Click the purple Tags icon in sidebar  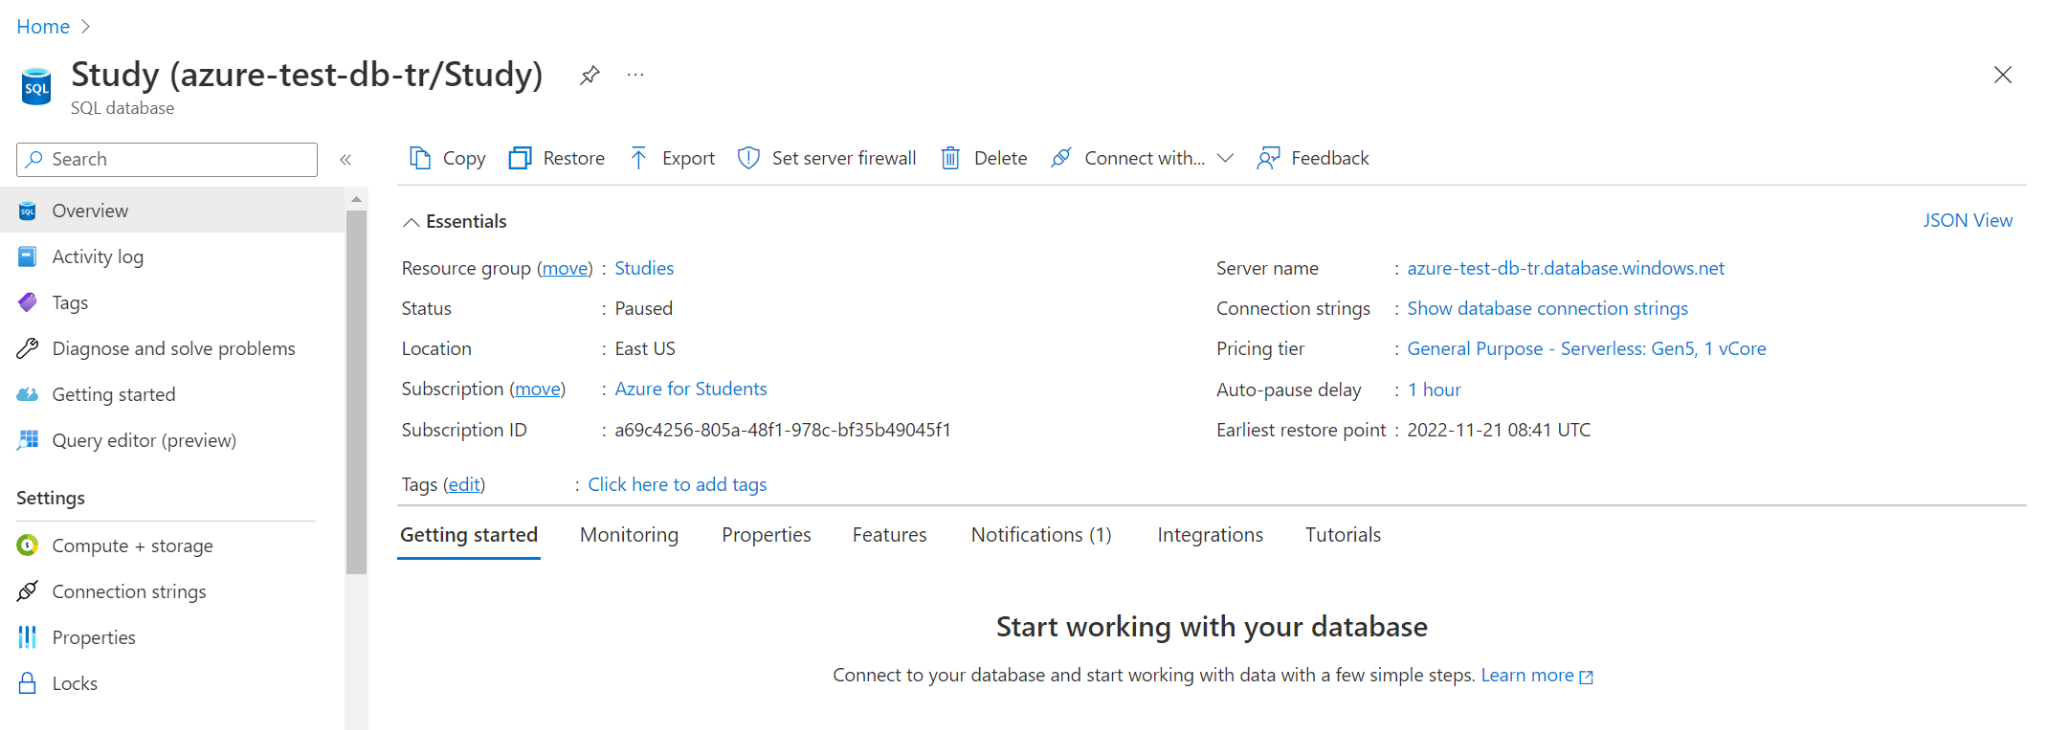click(x=27, y=302)
